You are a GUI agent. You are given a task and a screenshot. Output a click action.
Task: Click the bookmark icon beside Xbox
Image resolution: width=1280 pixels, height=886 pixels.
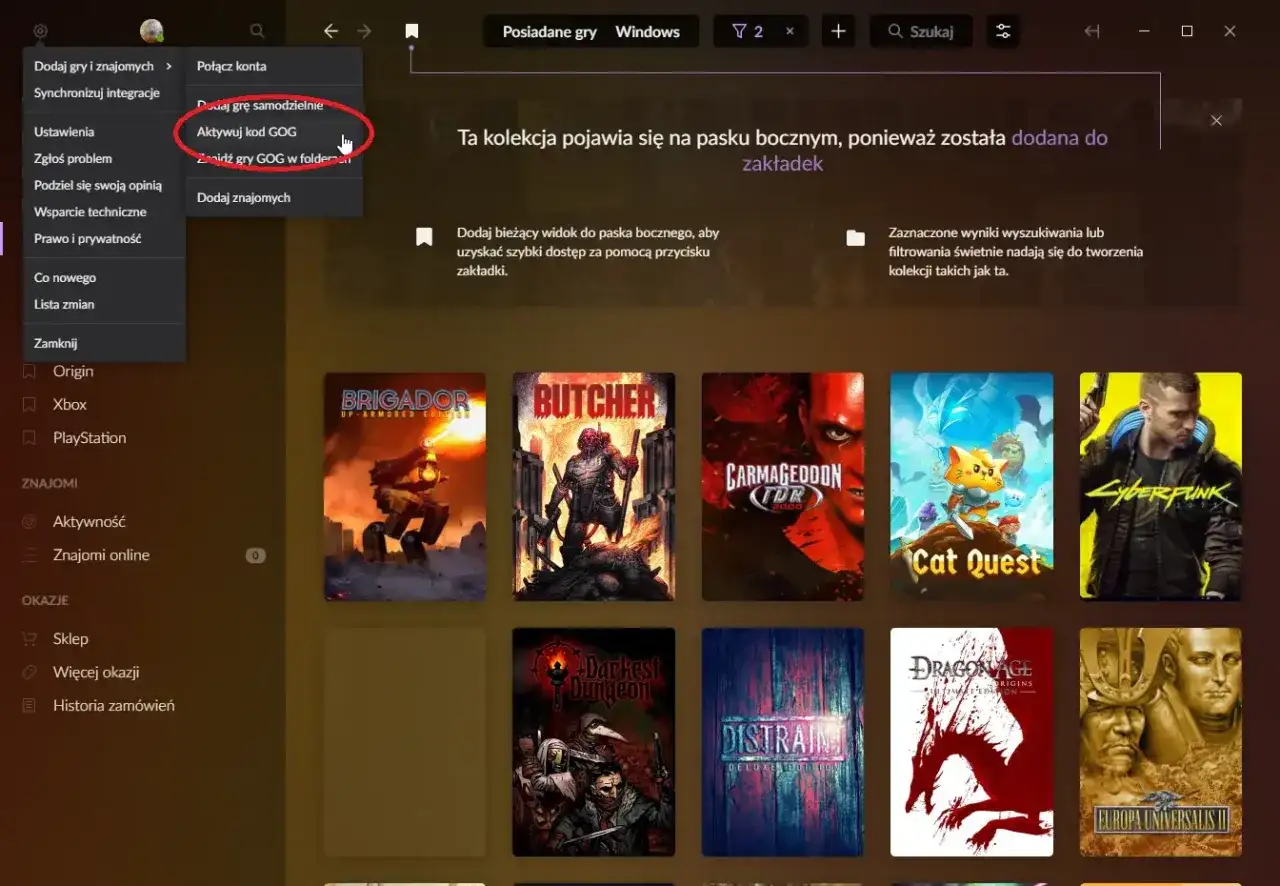coord(30,404)
